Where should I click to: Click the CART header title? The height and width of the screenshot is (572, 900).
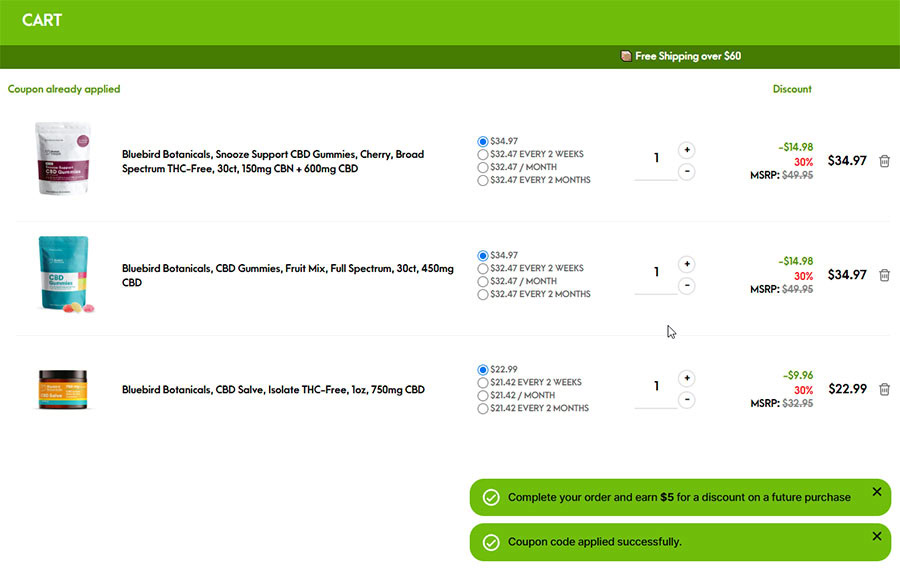42,20
